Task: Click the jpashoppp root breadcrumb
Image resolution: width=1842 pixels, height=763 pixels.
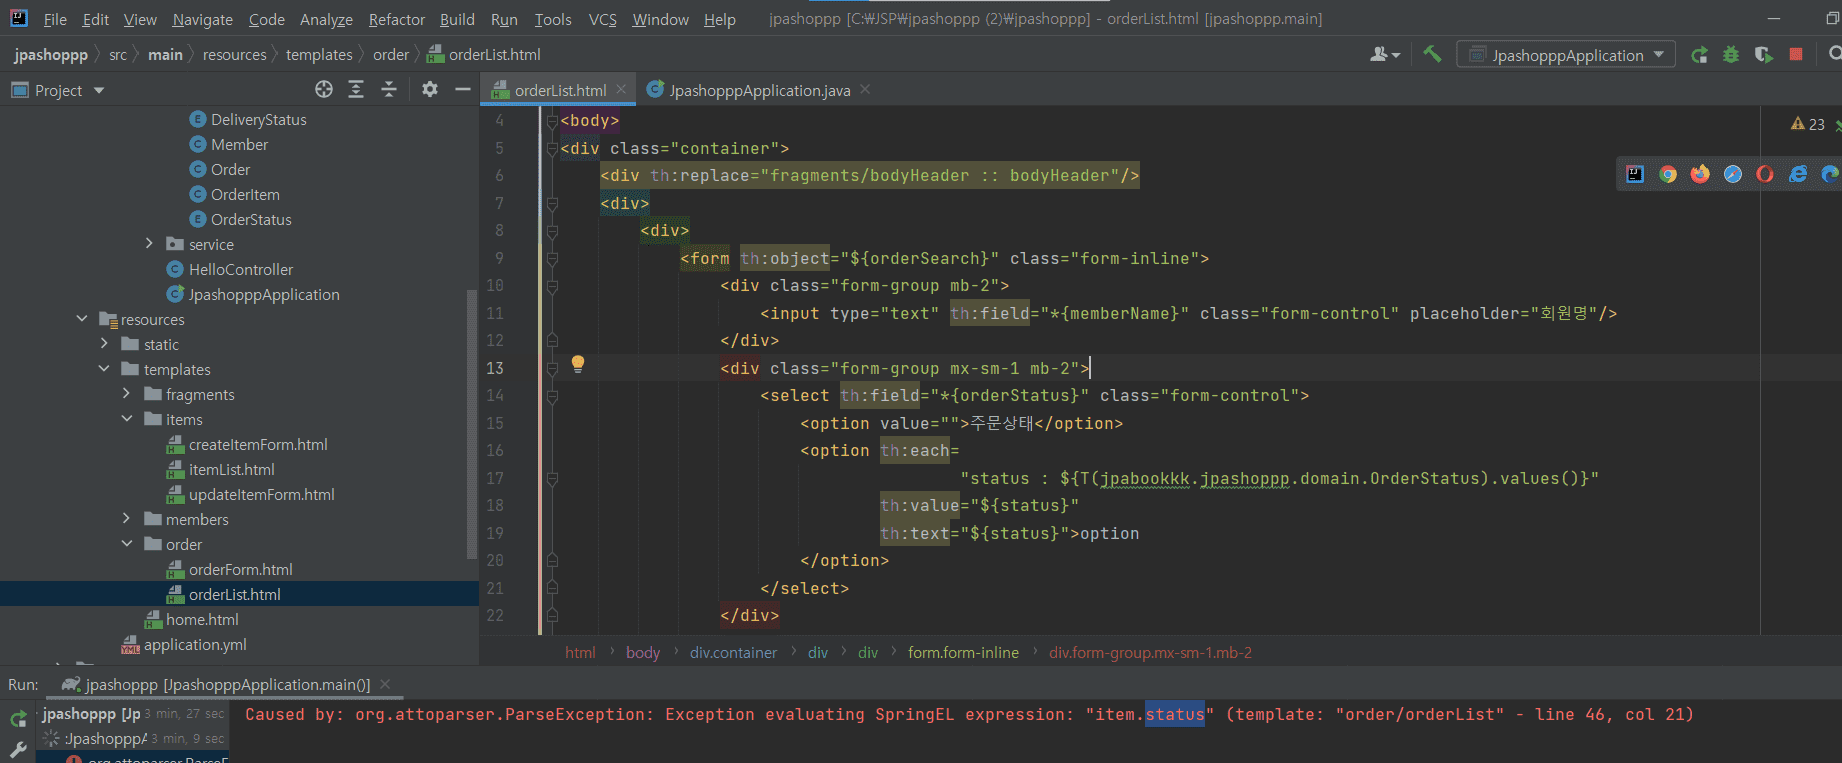Action: 51,54
